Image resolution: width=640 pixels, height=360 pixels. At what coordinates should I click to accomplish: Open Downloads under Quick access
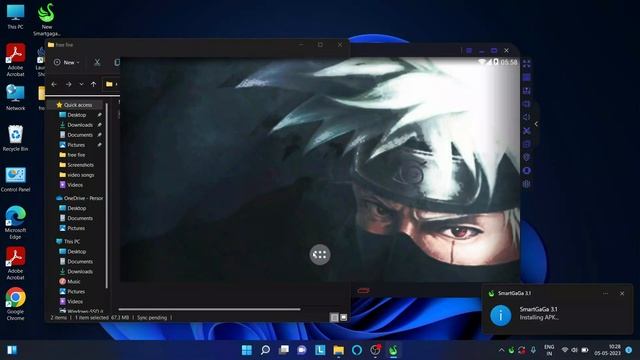76,125
